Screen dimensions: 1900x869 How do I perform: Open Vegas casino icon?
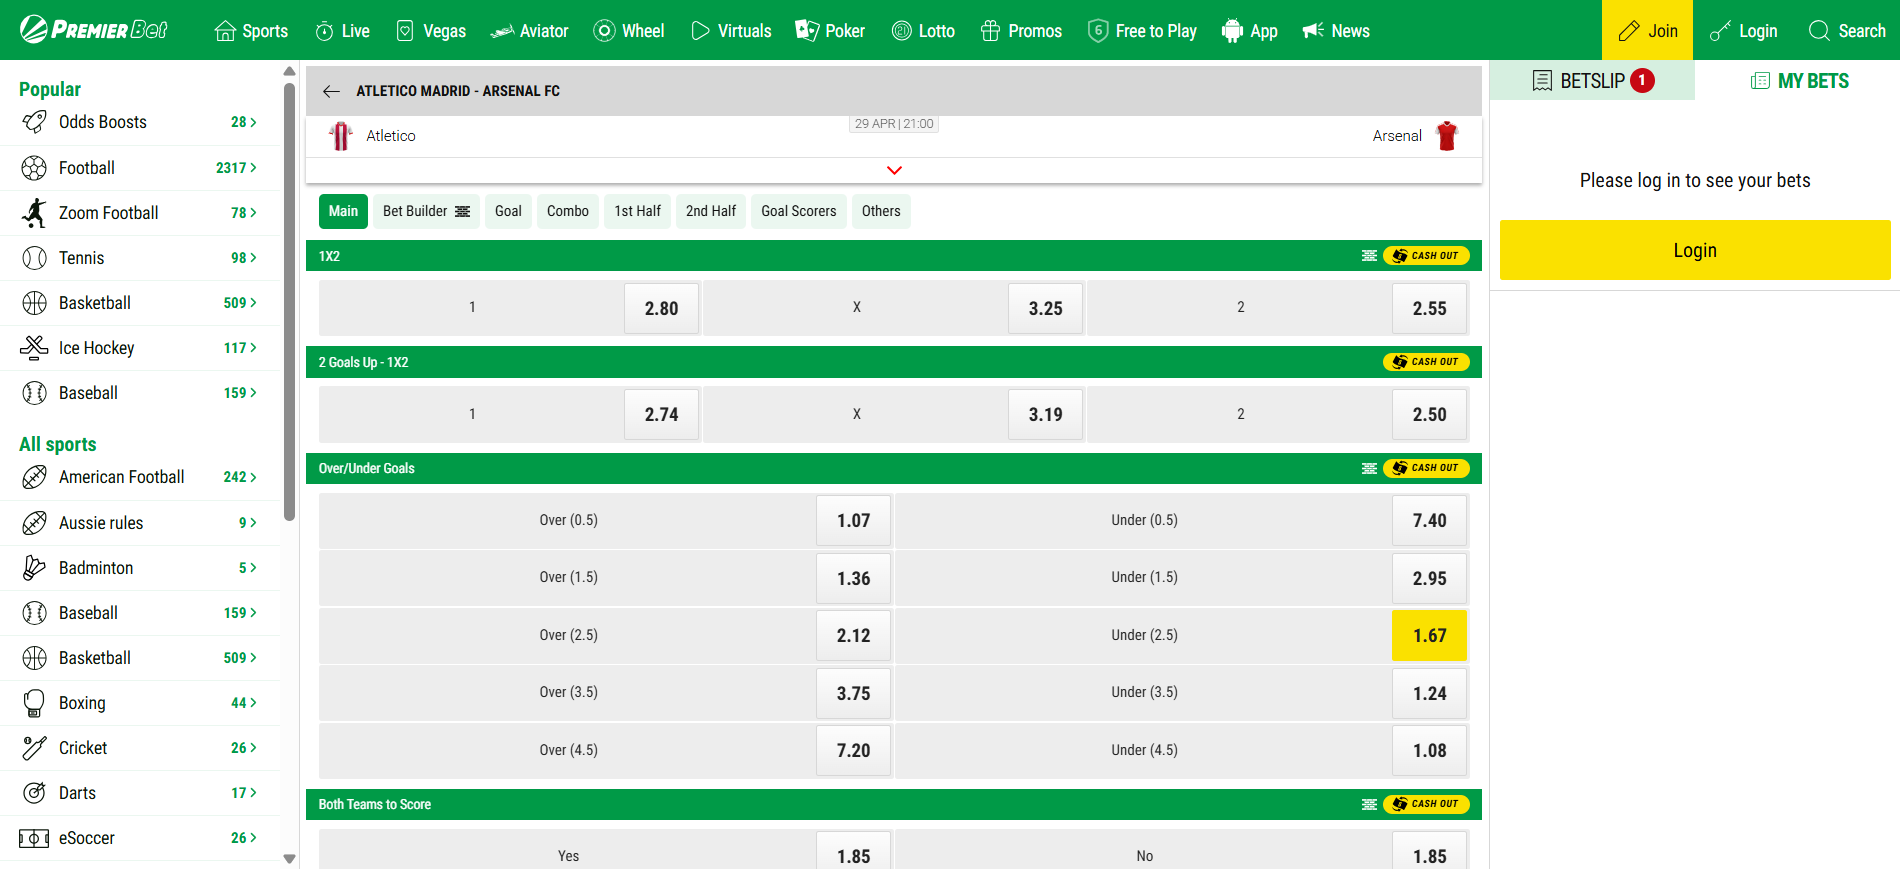[x=405, y=31]
